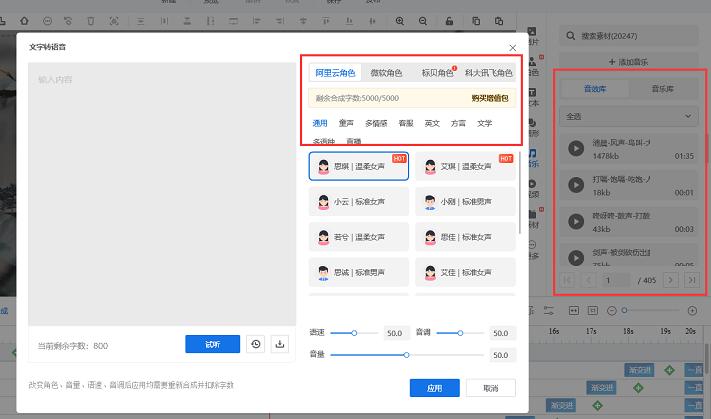
Task: Adjust the 音量 volume slider
Action: tap(406, 355)
